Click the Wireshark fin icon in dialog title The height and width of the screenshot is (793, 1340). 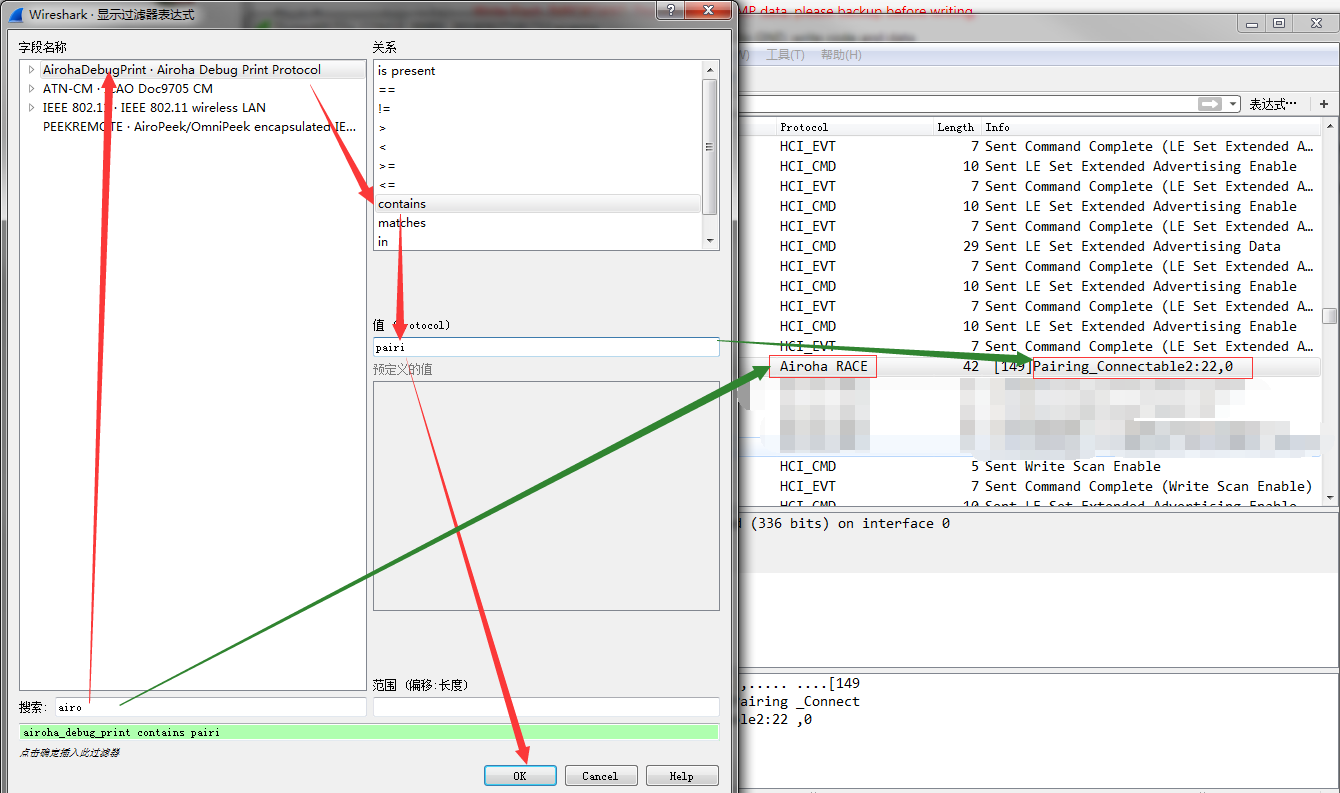click(x=16, y=15)
